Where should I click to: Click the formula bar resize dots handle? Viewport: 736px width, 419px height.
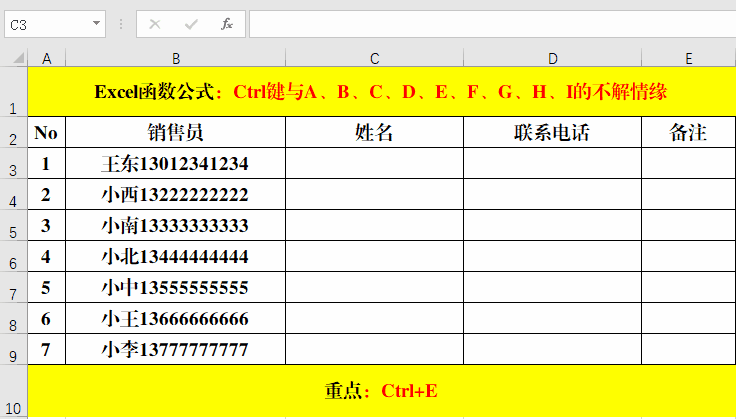click(x=121, y=24)
